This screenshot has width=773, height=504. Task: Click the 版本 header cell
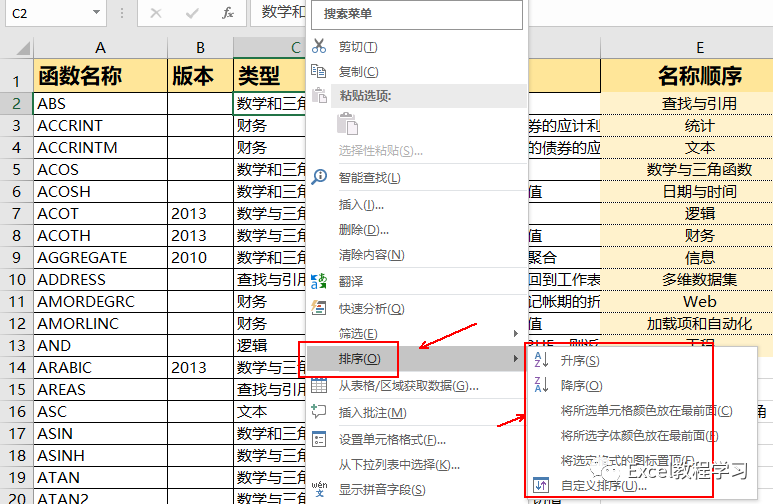[x=200, y=75]
